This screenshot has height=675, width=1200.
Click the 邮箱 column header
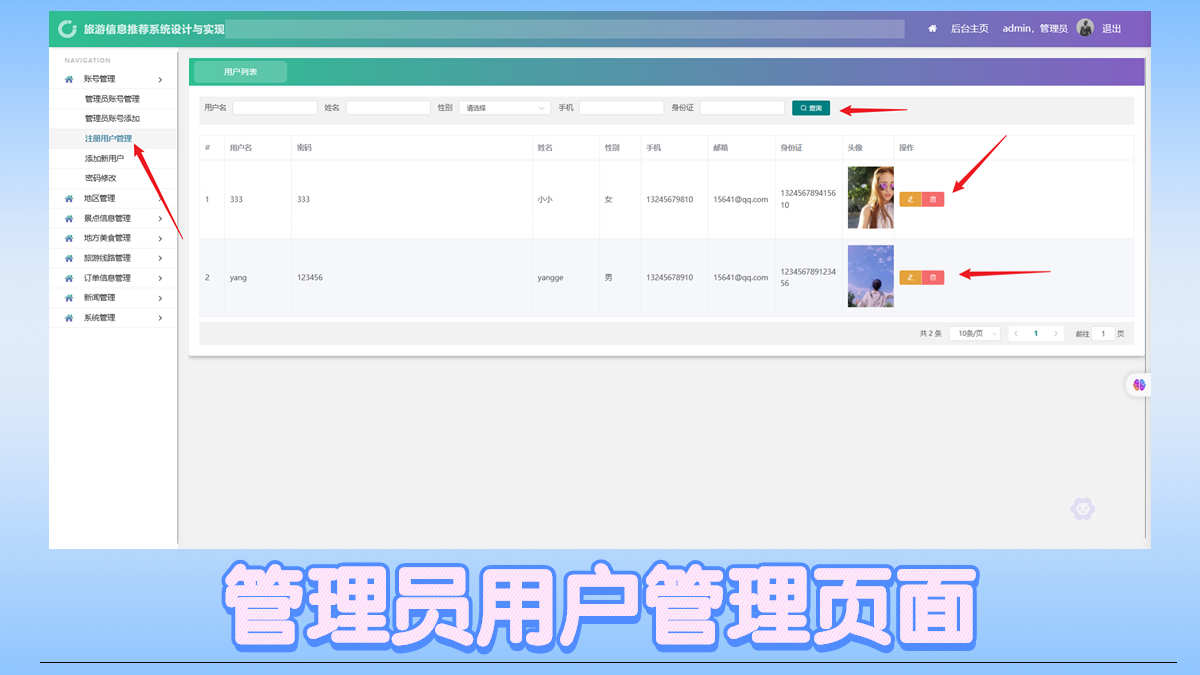[x=721, y=148]
